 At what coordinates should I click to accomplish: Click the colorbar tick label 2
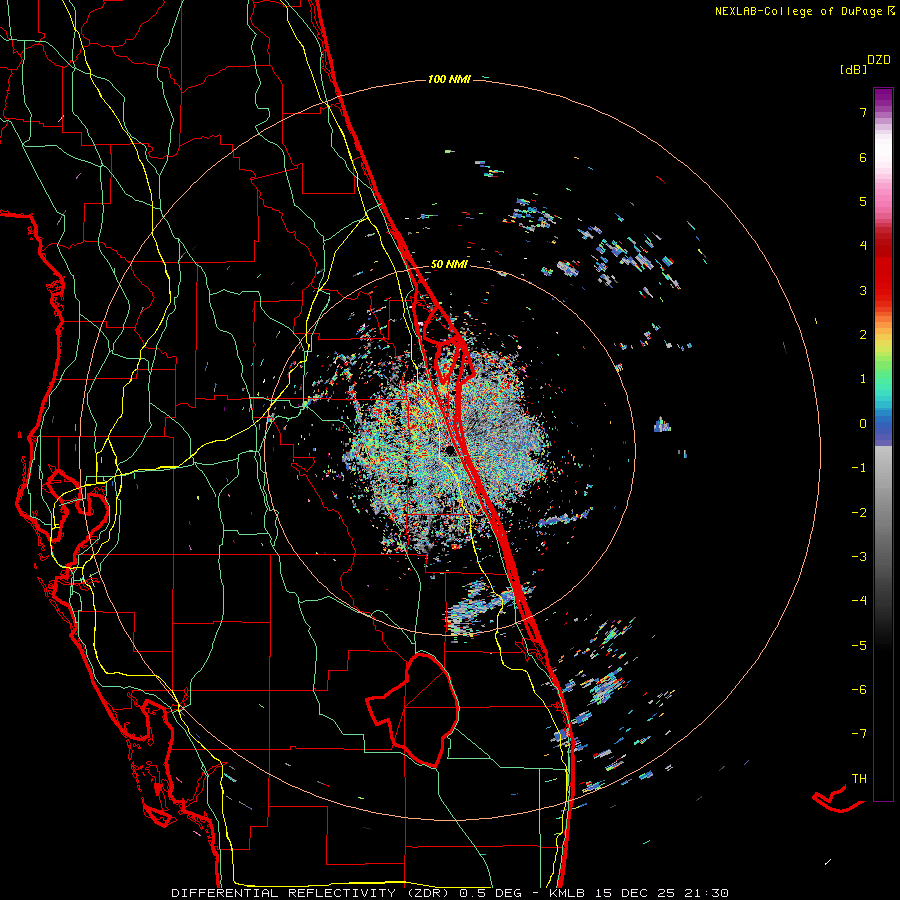coord(863,335)
